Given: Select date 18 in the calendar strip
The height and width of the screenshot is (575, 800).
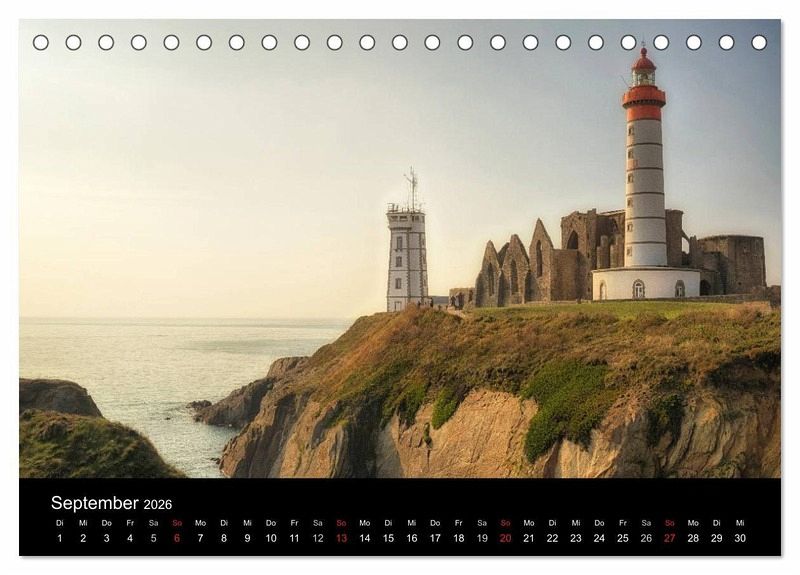Looking at the screenshot, I should point(459,538).
